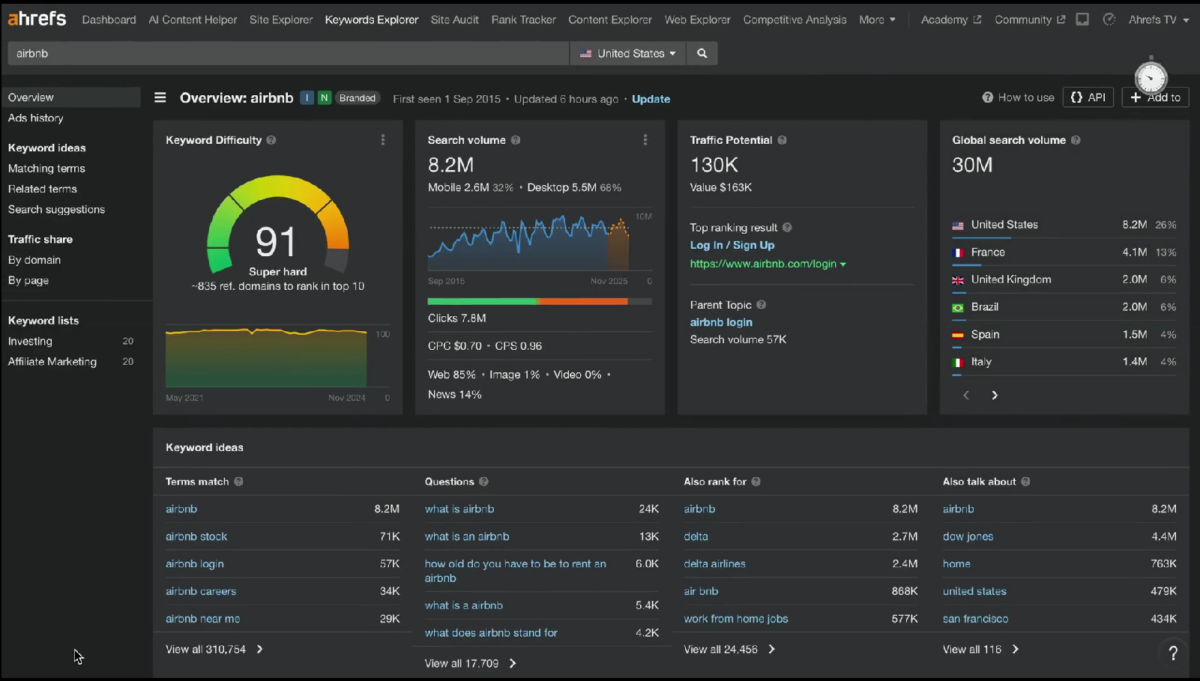Open Site Explorer from the top menu
This screenshot has width=1200, height=681.
pos(281,20)
